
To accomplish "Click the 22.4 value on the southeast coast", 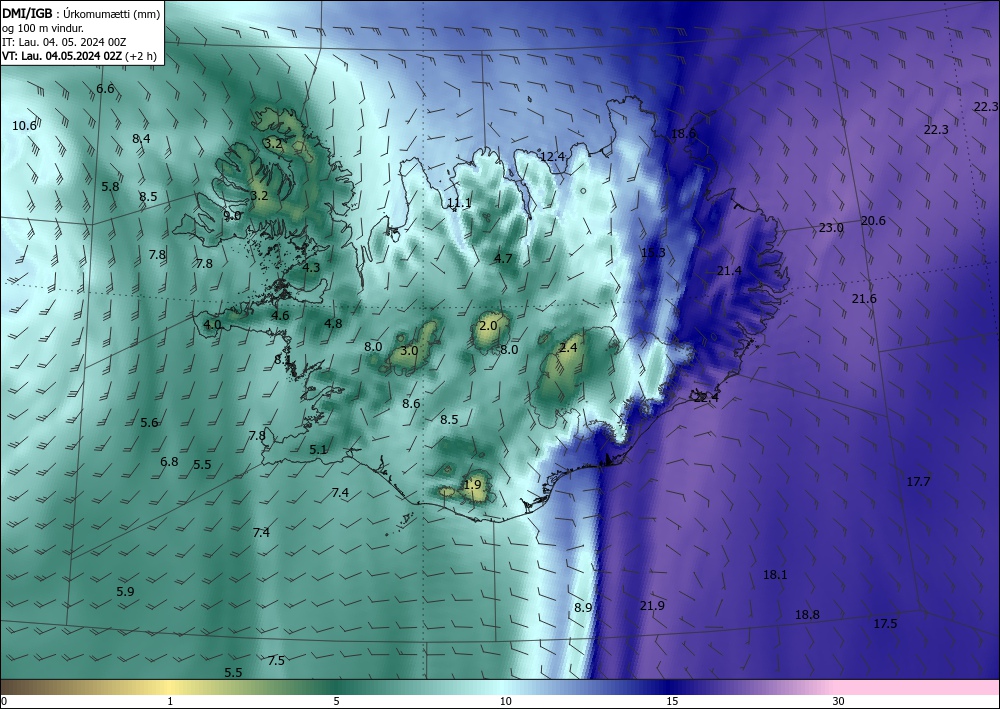I will (707, 398).
